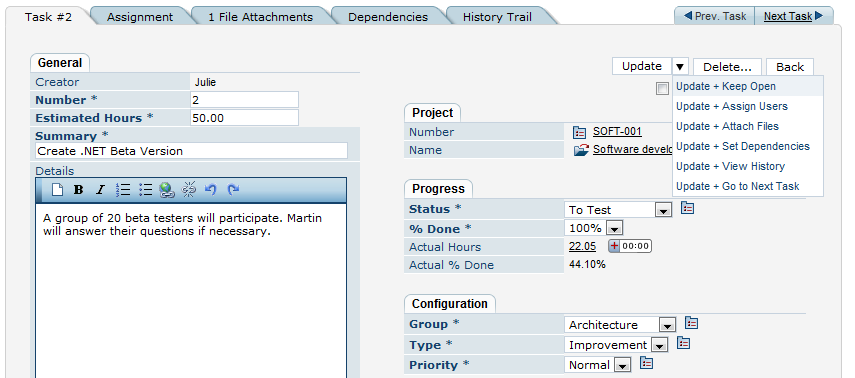Click the list icon beside Status dropdown
855x378 pixels.
[688, 208]
